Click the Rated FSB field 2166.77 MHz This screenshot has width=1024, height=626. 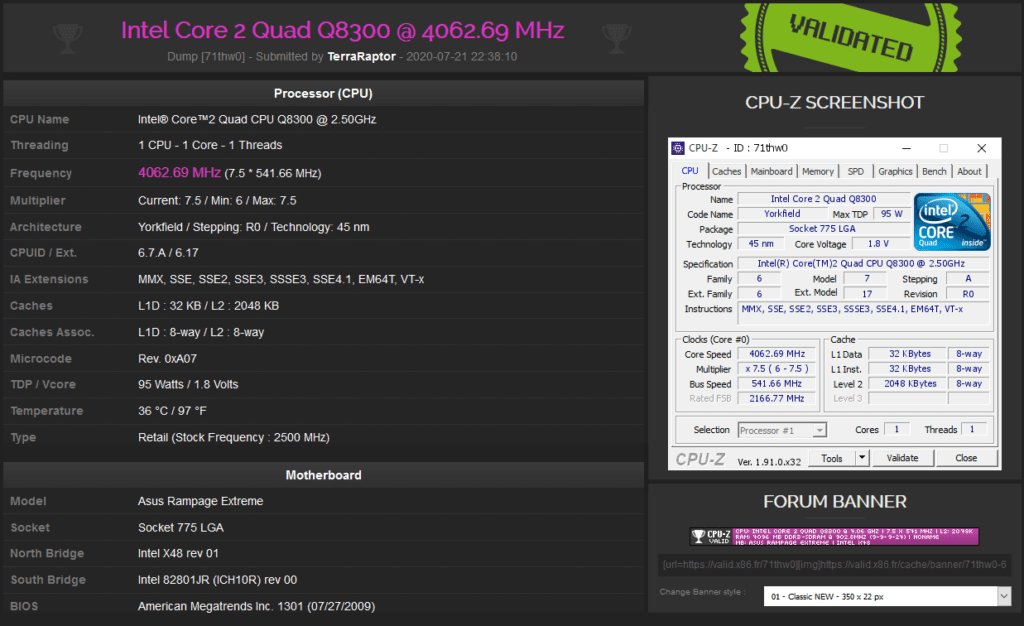coord(776,398)
